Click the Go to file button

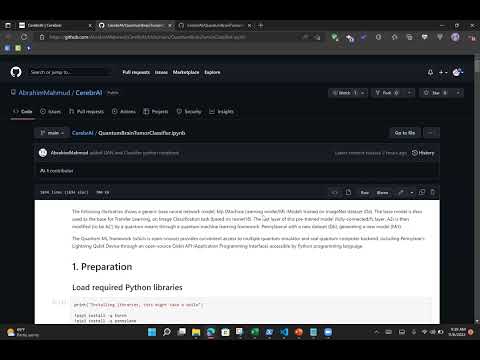pos(405,133)
